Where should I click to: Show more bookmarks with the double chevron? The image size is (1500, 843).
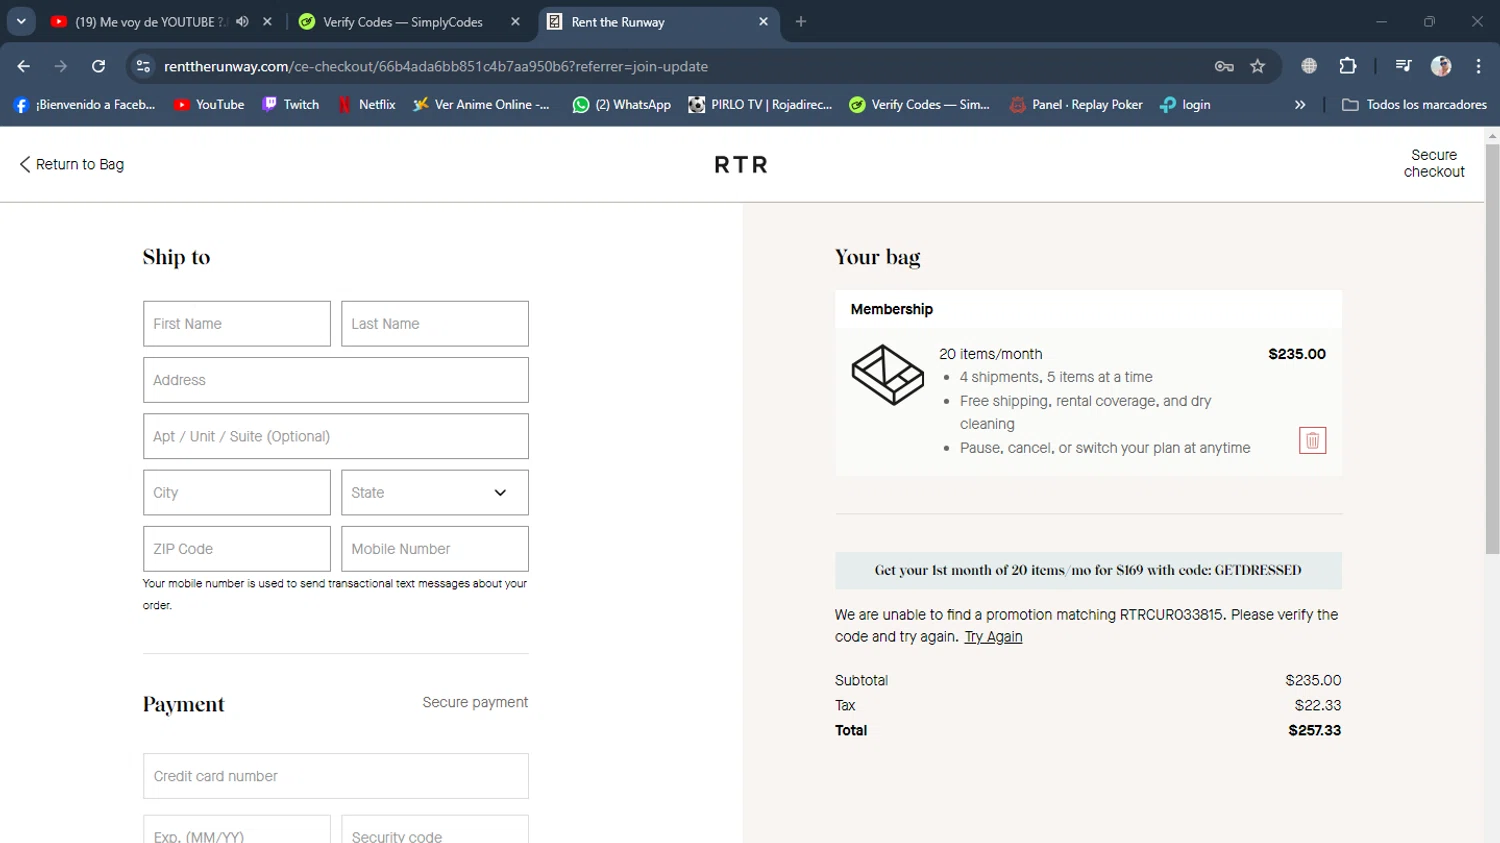(x=1300, y=104)
